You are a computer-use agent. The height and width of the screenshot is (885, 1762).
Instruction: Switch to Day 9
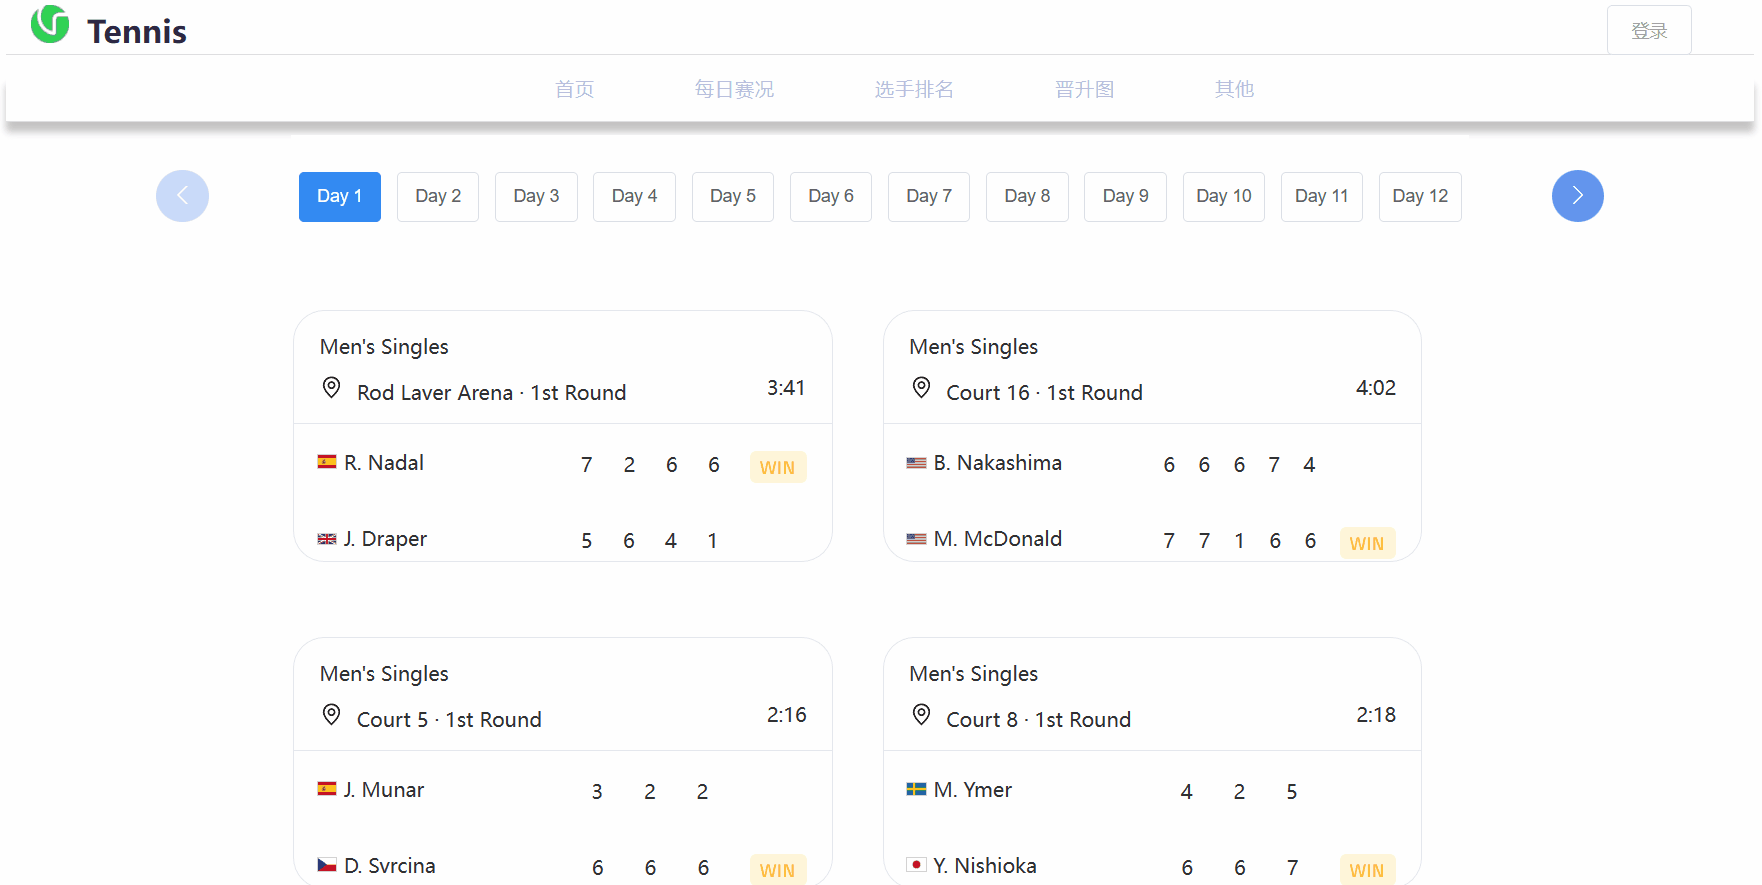coord(1125,197)
